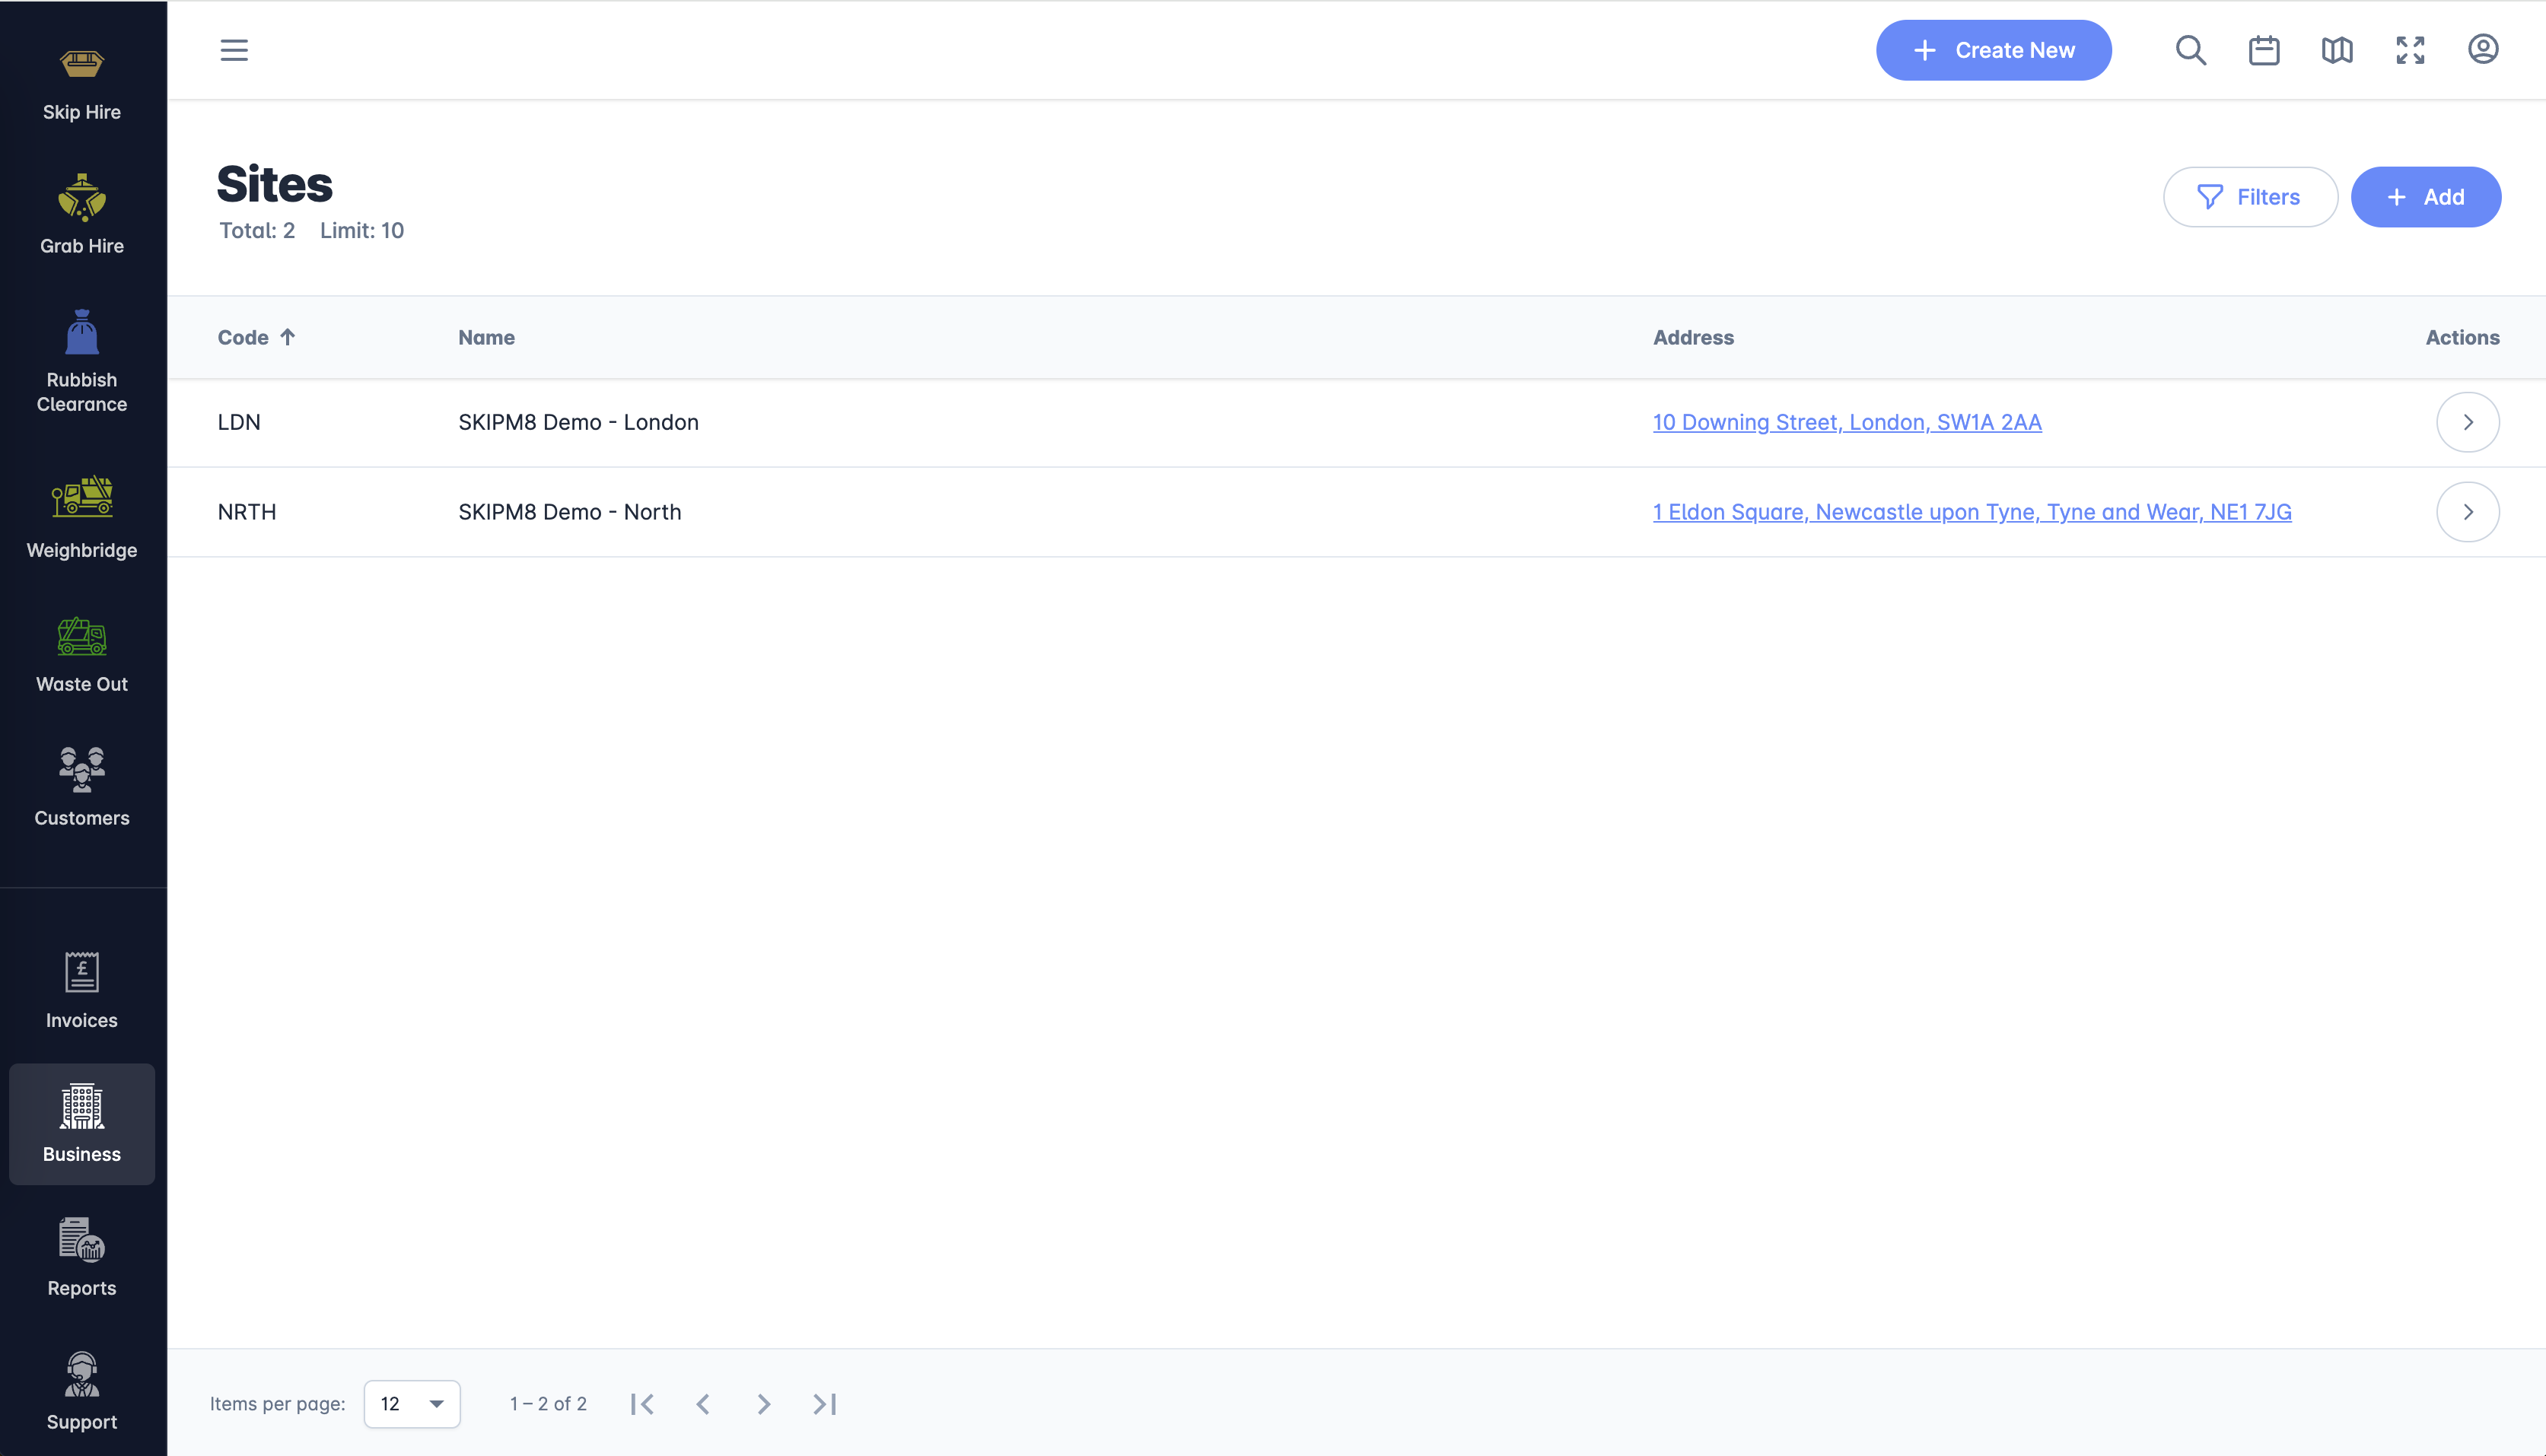2546x1456 pixels.
Task: Open actions chevron for NRTH site
Action: pyautogui.click(x=2467, y=512)
